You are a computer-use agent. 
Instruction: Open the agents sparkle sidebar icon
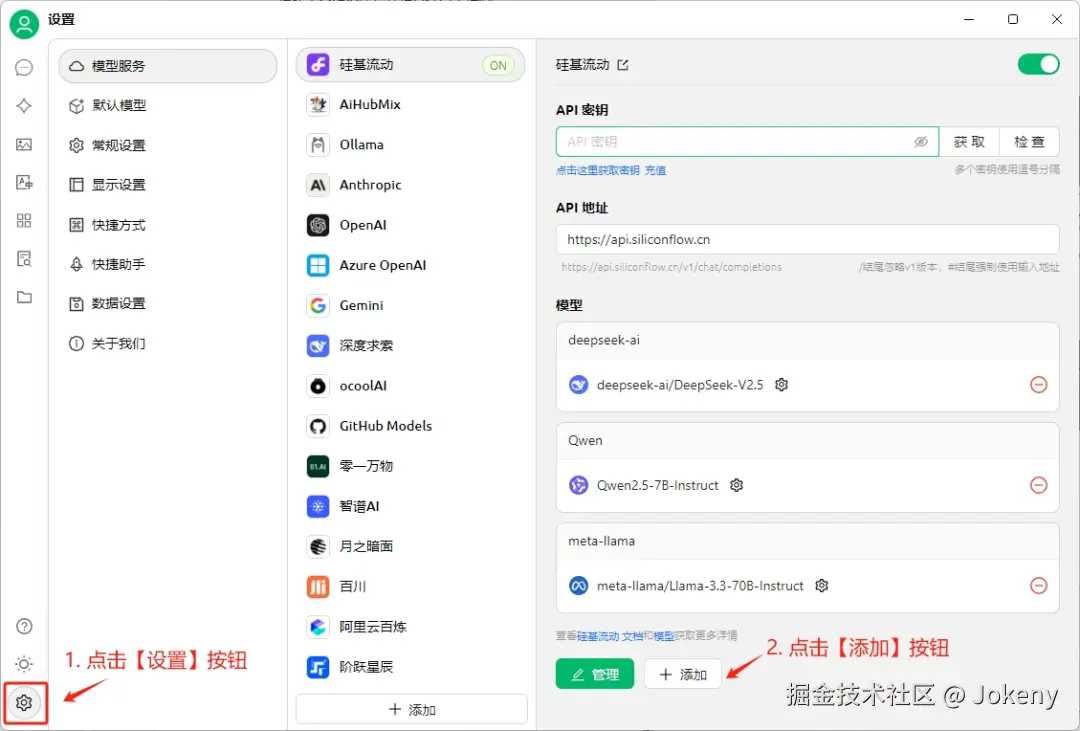24,105
